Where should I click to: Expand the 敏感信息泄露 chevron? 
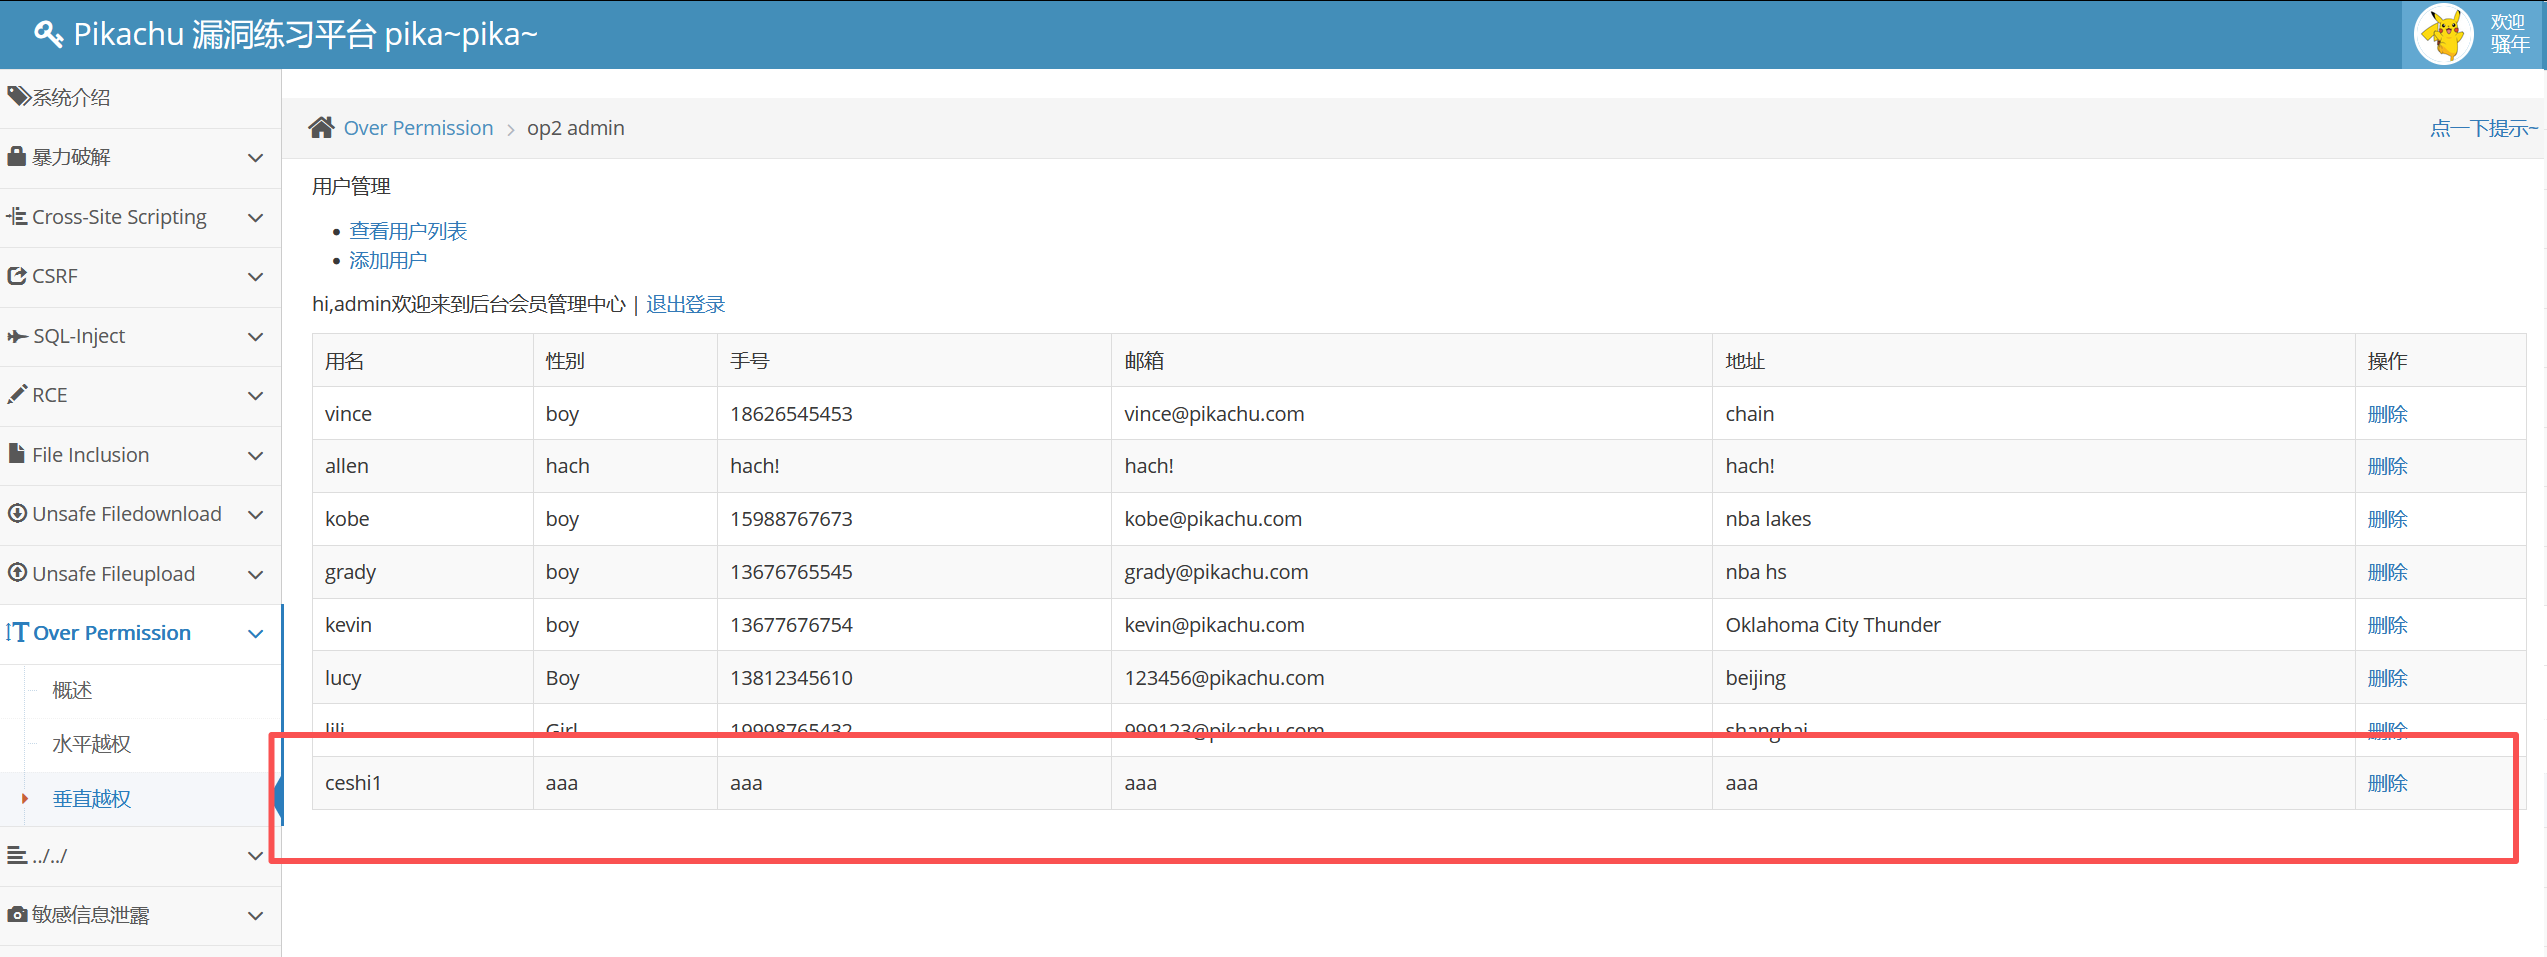click(256, 916)
